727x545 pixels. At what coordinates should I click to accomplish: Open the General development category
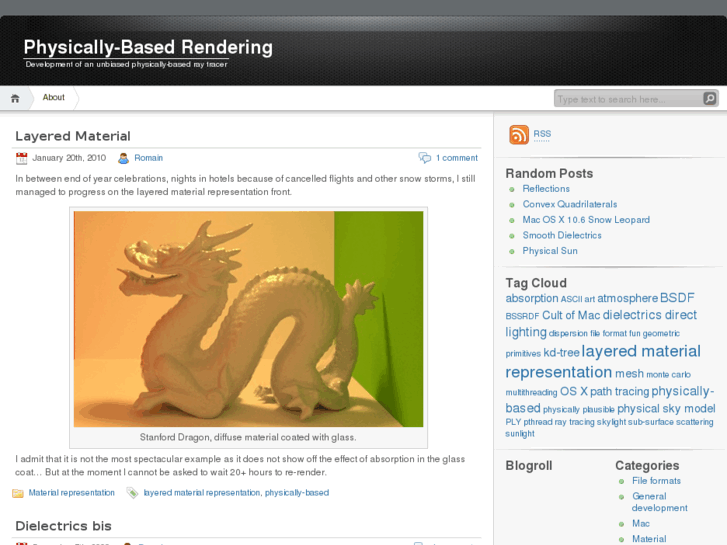click(660, 502)
